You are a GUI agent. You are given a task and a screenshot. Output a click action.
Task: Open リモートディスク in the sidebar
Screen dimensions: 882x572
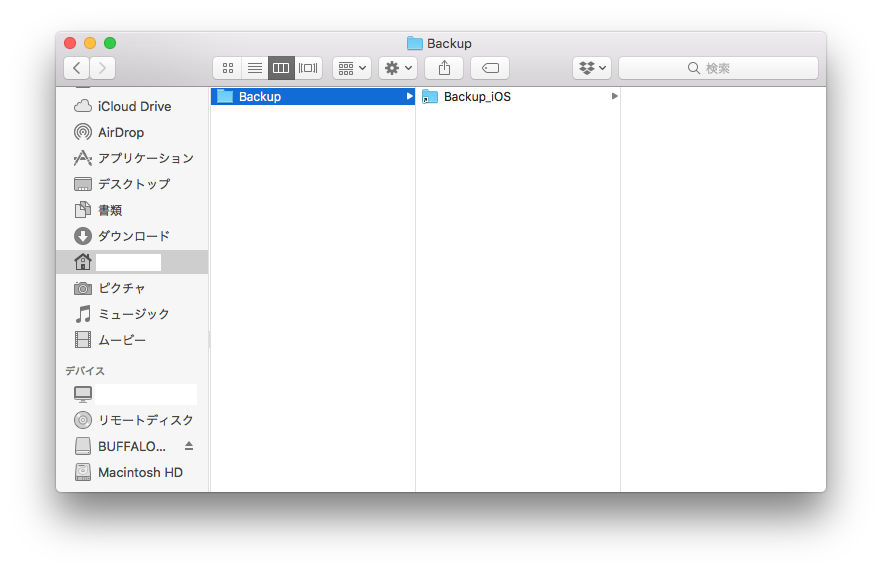coord(132,420)
